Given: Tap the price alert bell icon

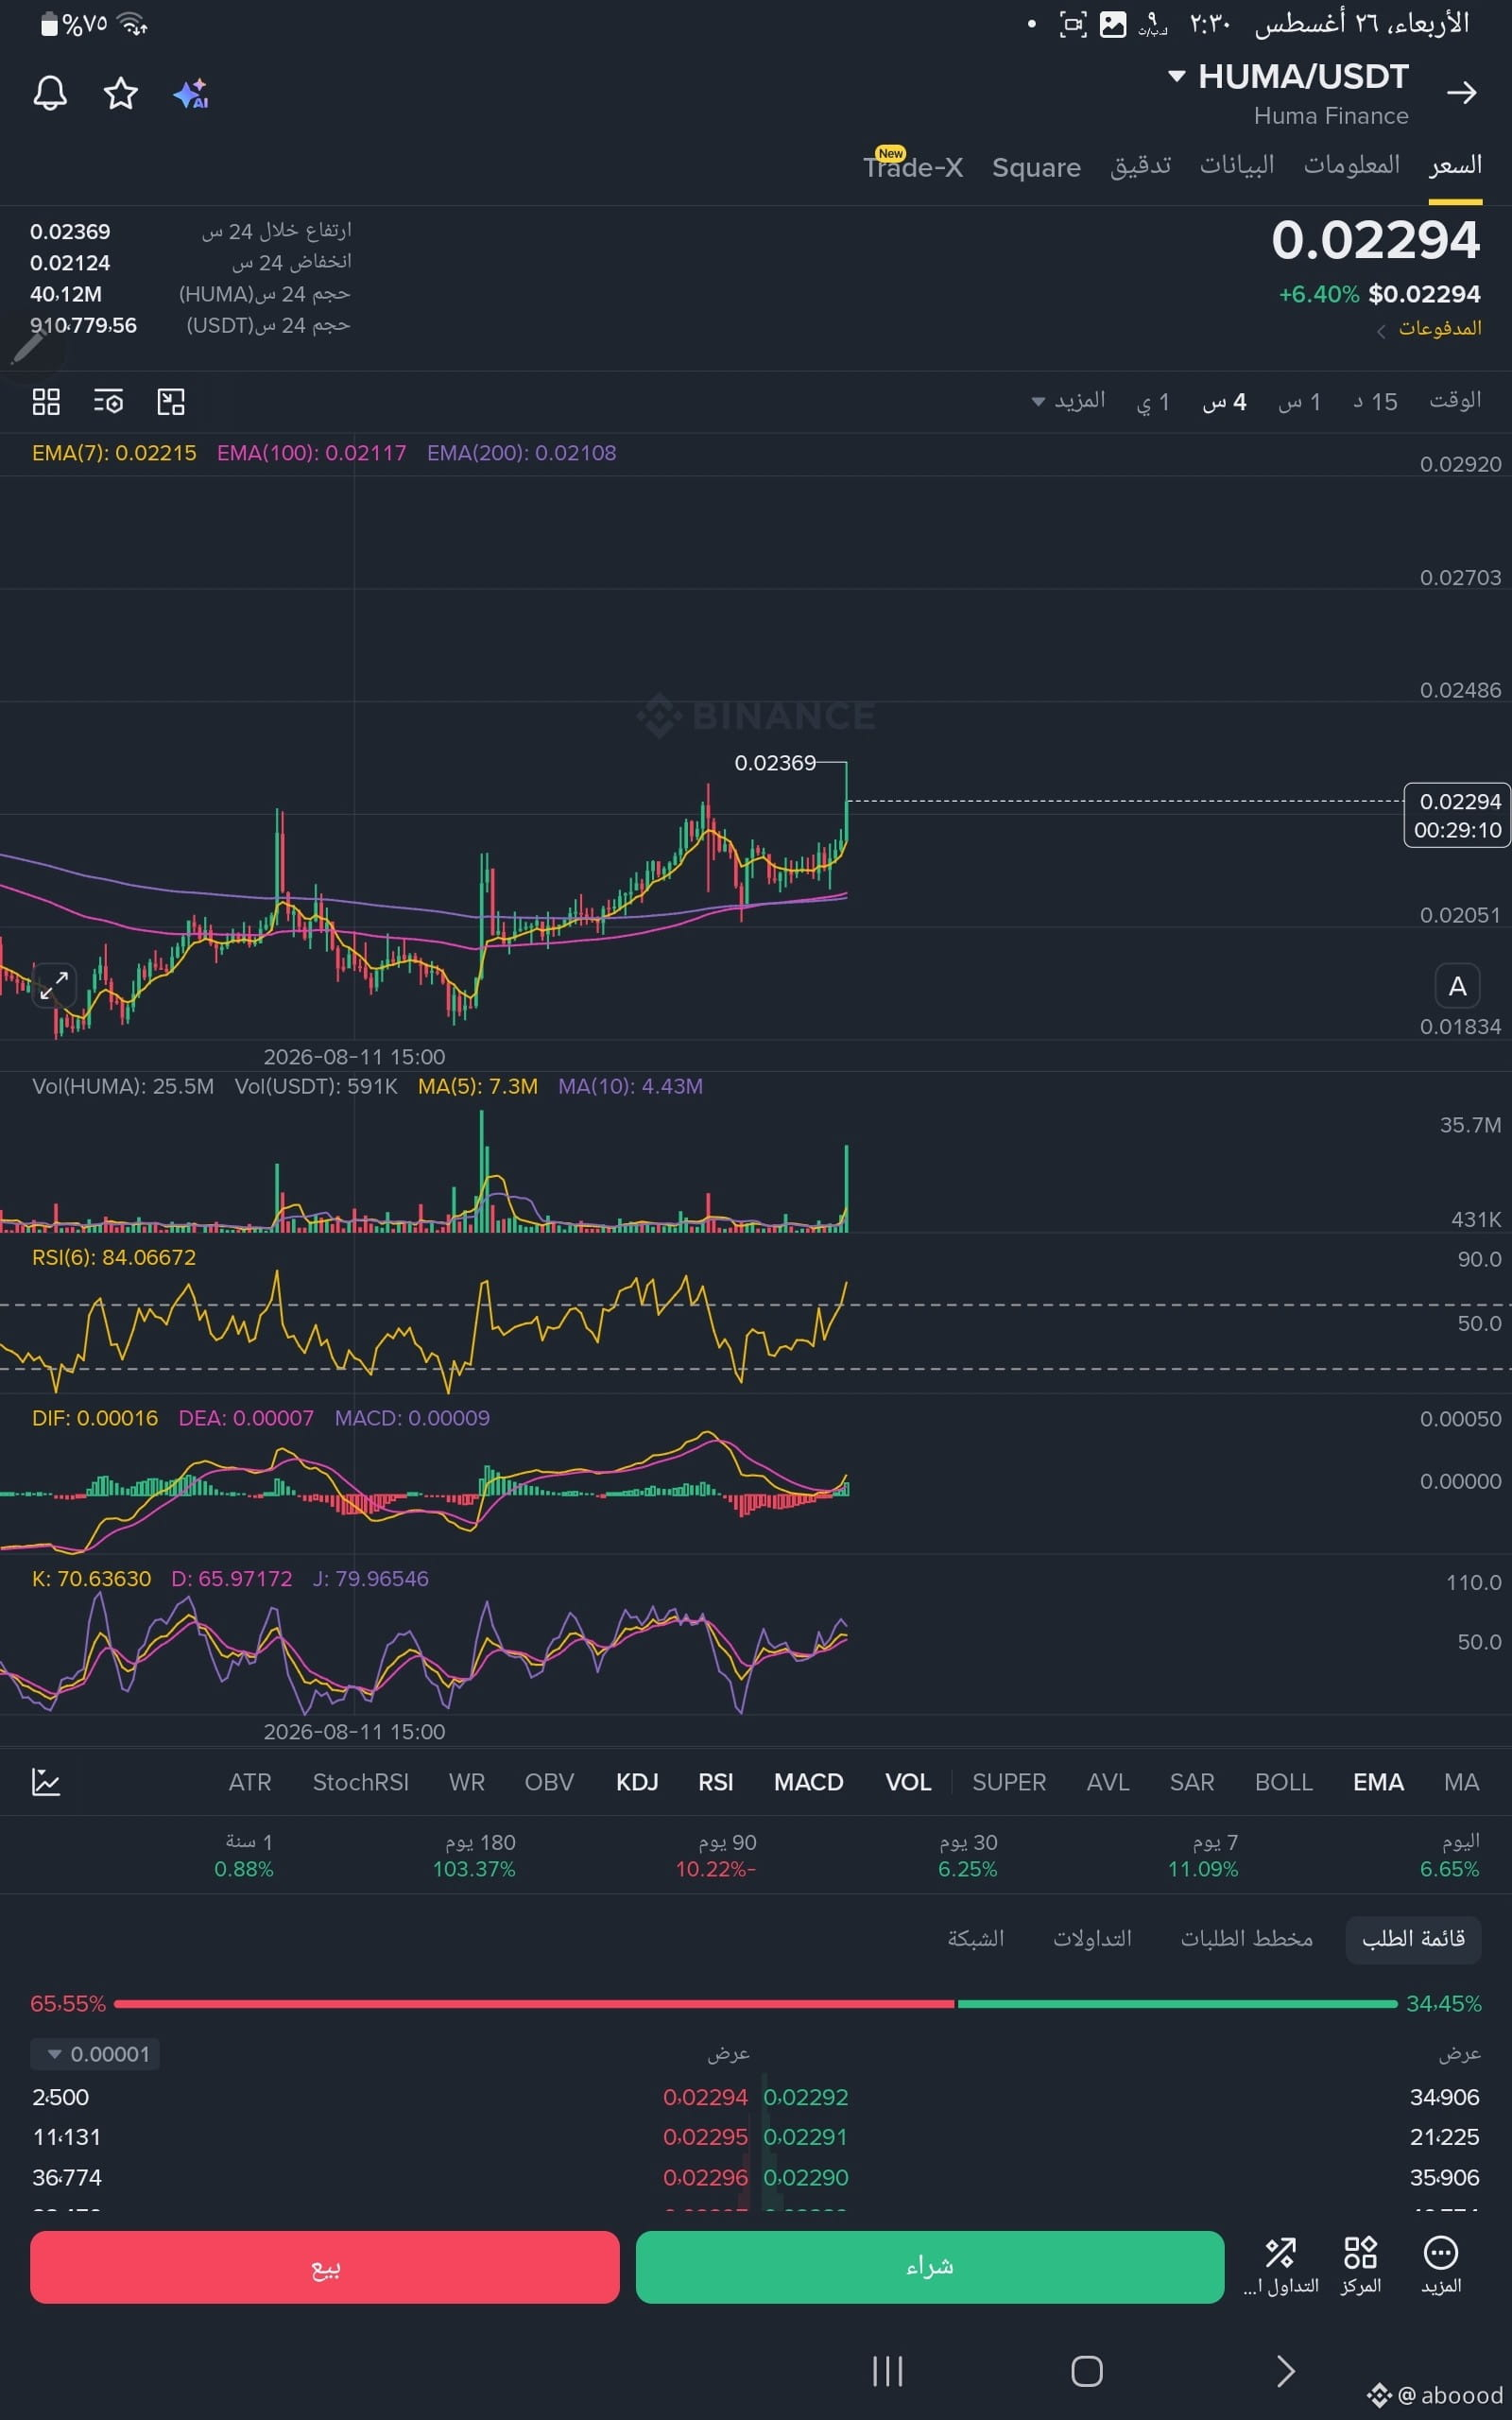Looking at the screenshot, I should point(50,94).
